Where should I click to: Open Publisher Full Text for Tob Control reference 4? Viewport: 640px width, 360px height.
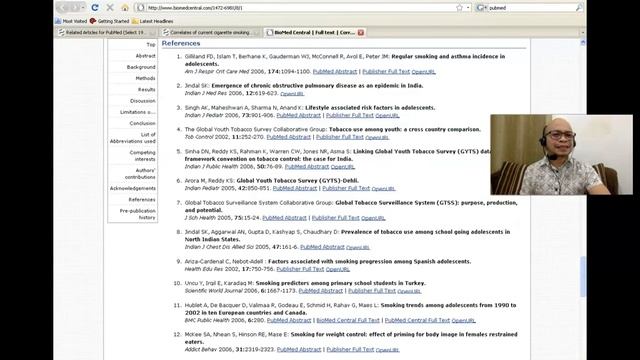point(340,137)
